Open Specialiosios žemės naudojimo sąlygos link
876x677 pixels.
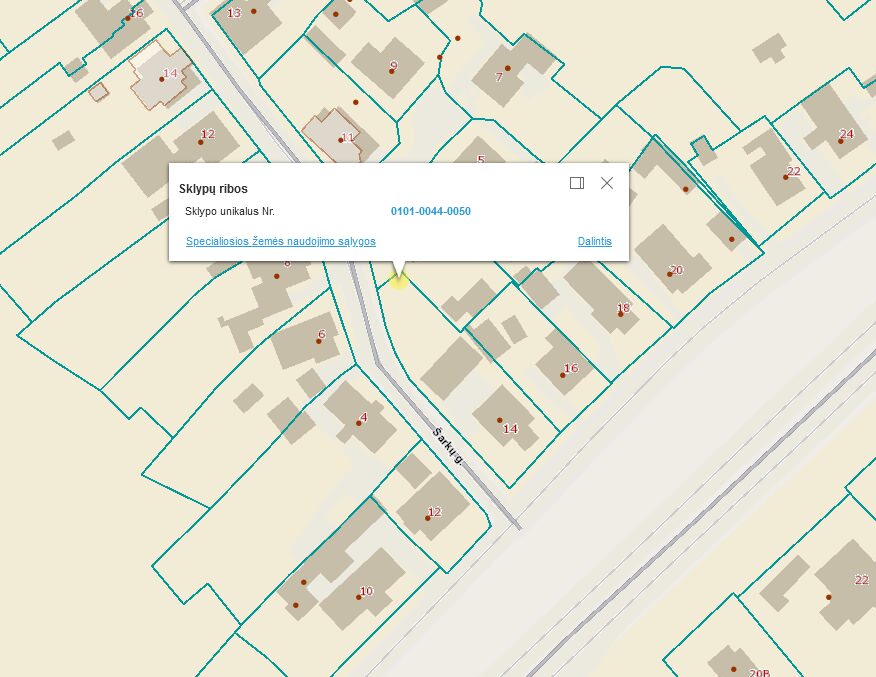click(x=280, y=242)
